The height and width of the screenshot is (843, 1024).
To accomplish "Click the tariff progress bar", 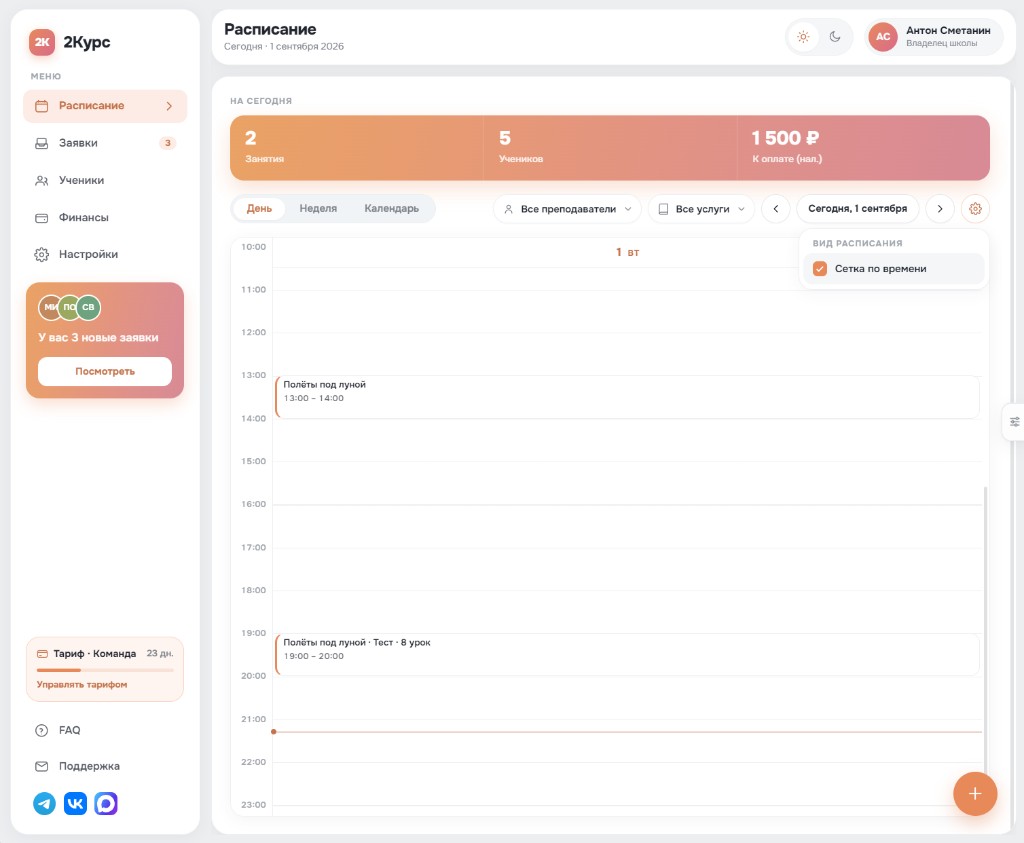I will click(105, 670).
